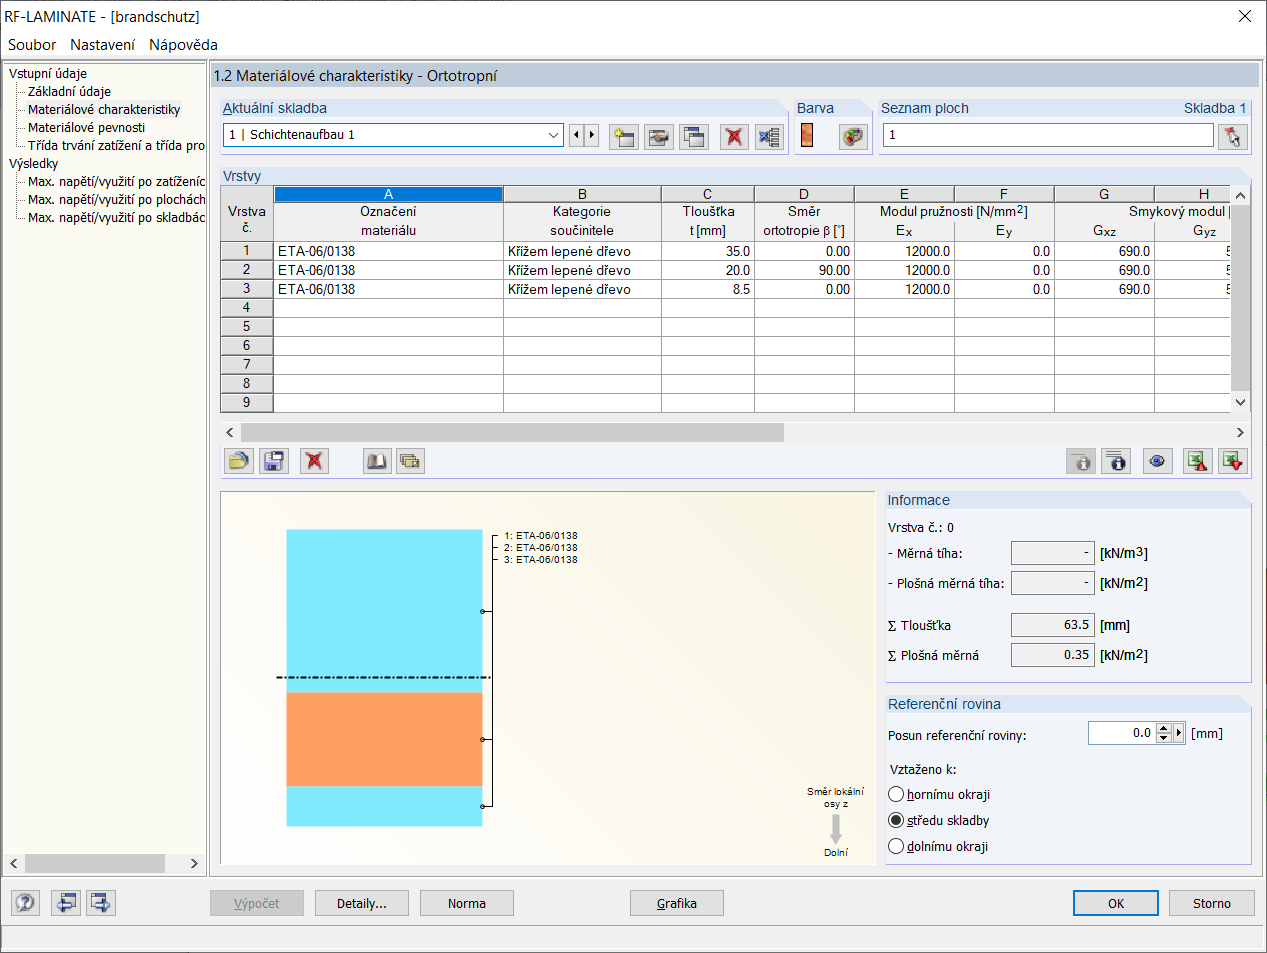1267x953 pixels.
Task: Open multi-layer library icon
Action: coord(410,461)
